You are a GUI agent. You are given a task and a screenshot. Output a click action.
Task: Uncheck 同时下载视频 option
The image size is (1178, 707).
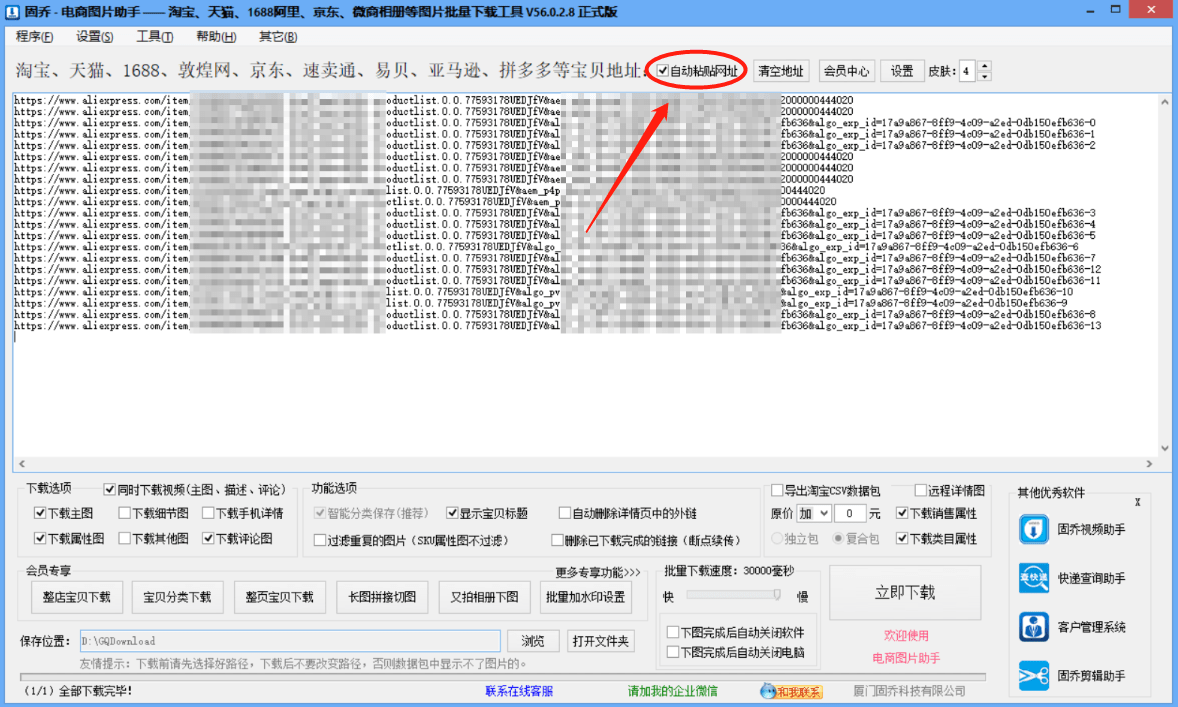[110, 490]
